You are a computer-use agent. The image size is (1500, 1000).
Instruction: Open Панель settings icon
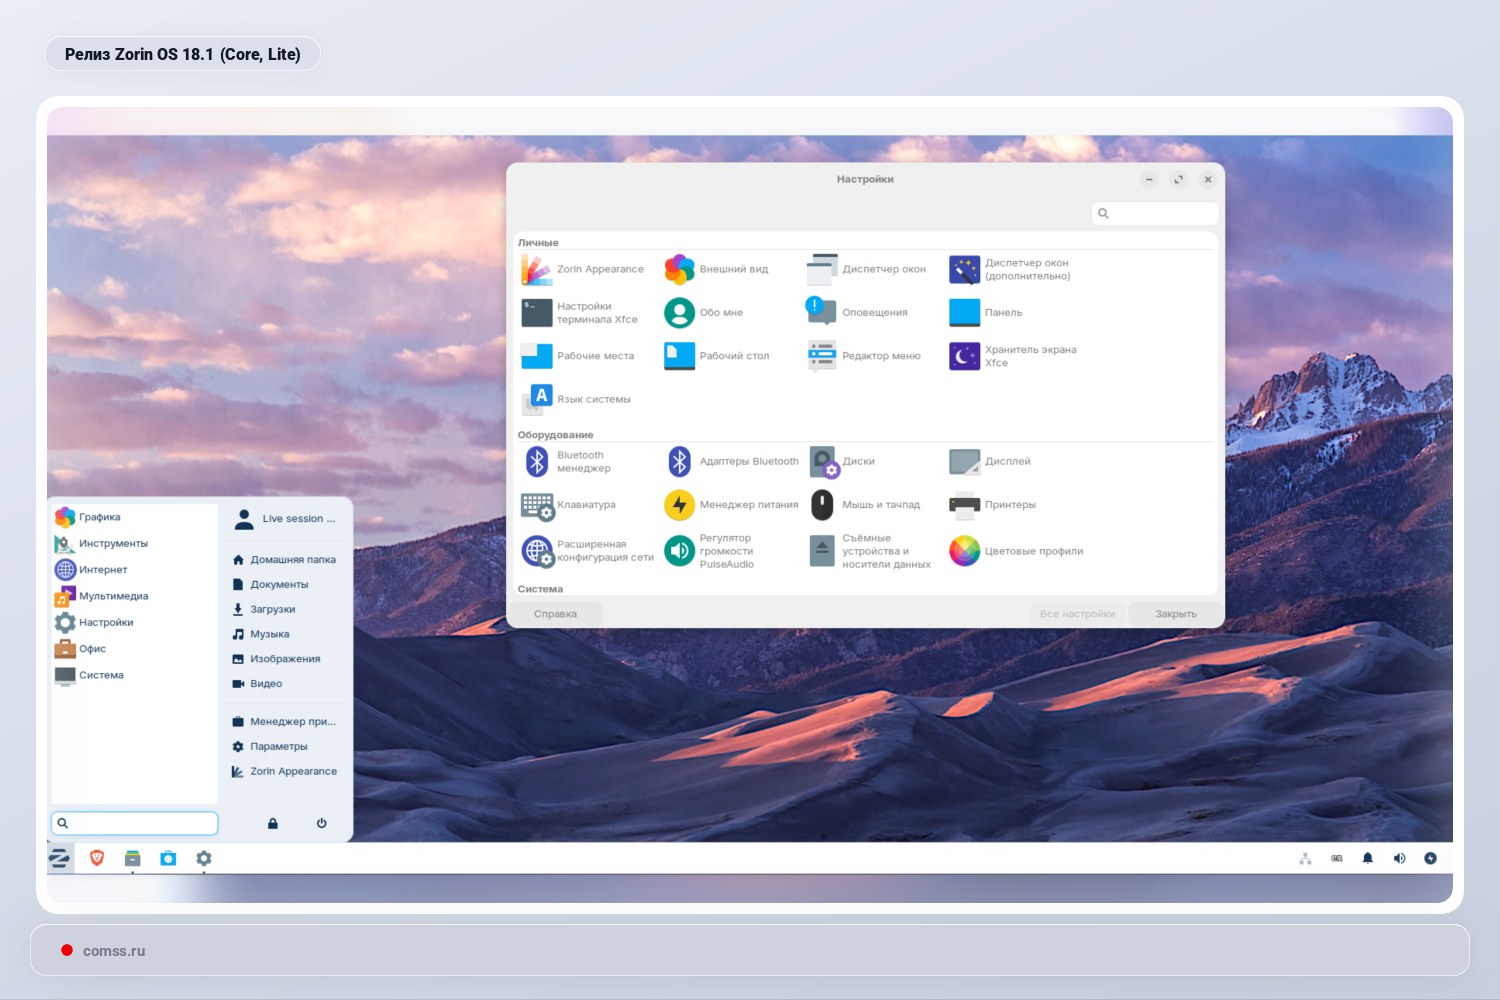pos(985,312)
